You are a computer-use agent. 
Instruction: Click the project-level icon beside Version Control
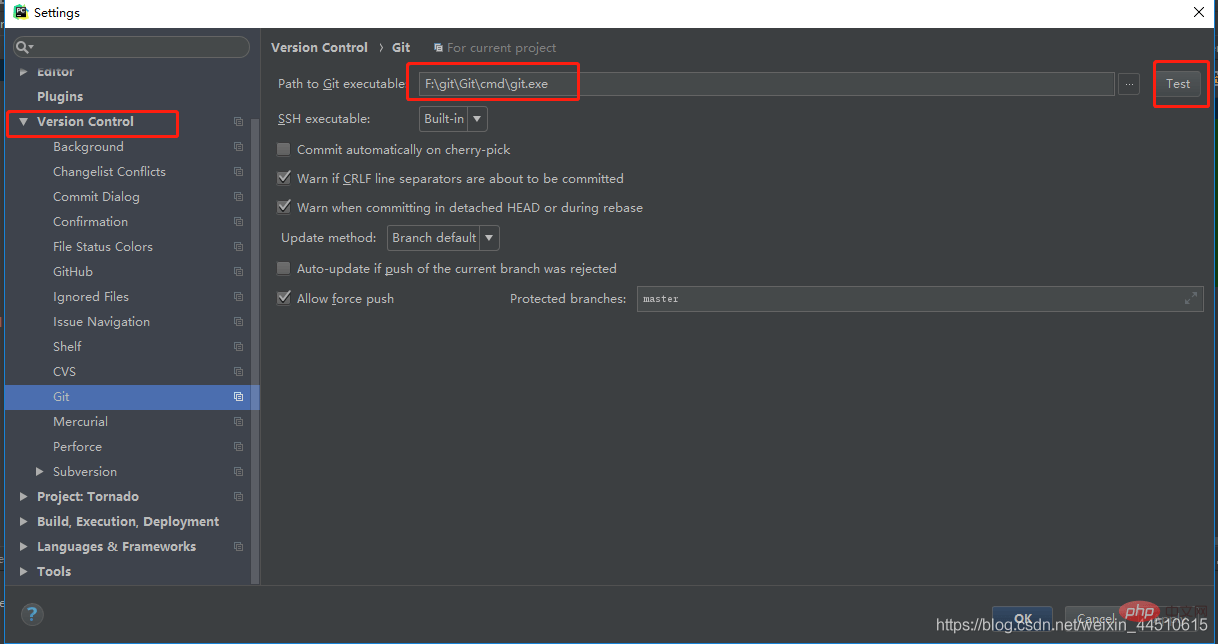coord(238,122)
